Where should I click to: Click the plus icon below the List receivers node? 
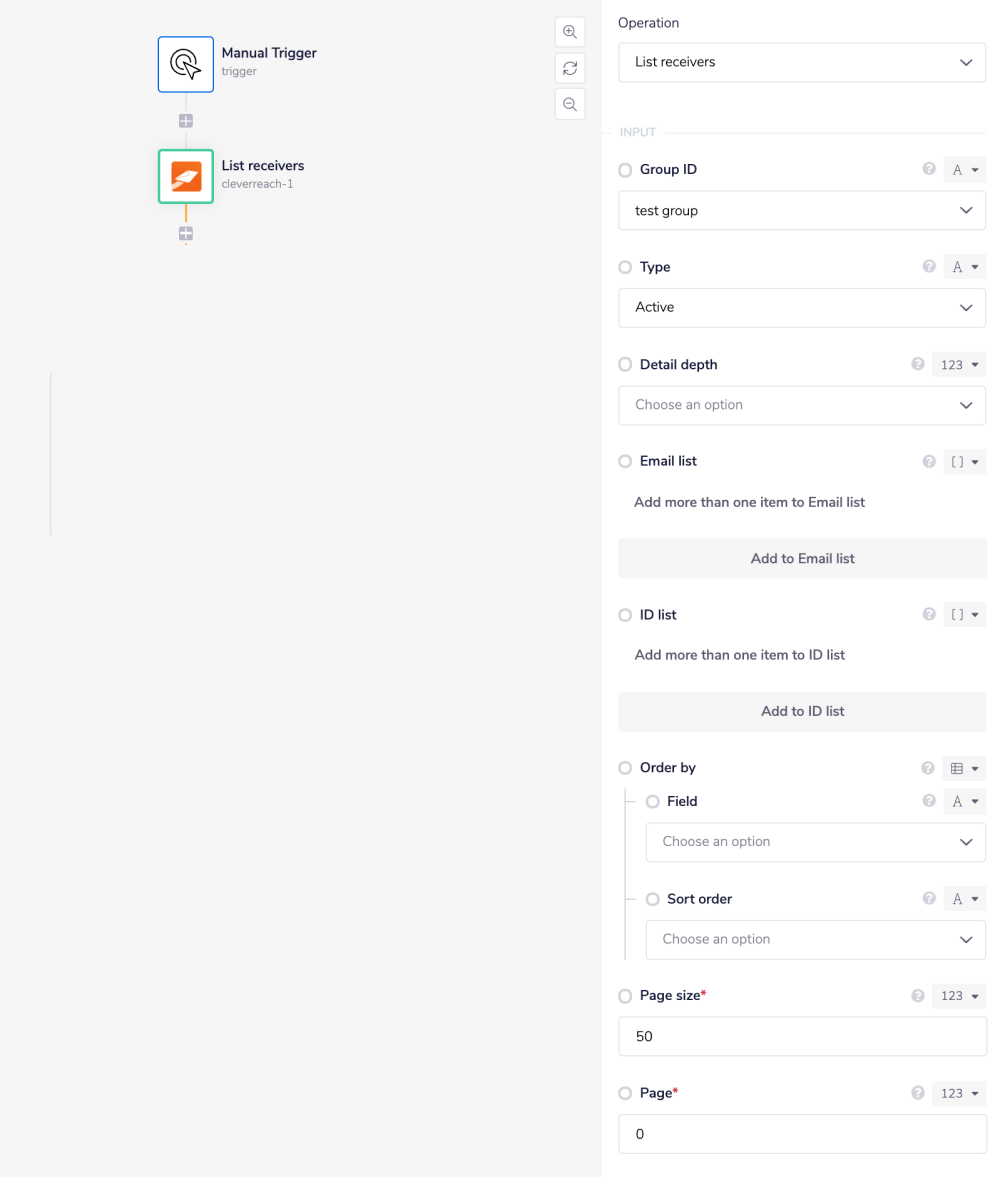(x=185, y=233)
